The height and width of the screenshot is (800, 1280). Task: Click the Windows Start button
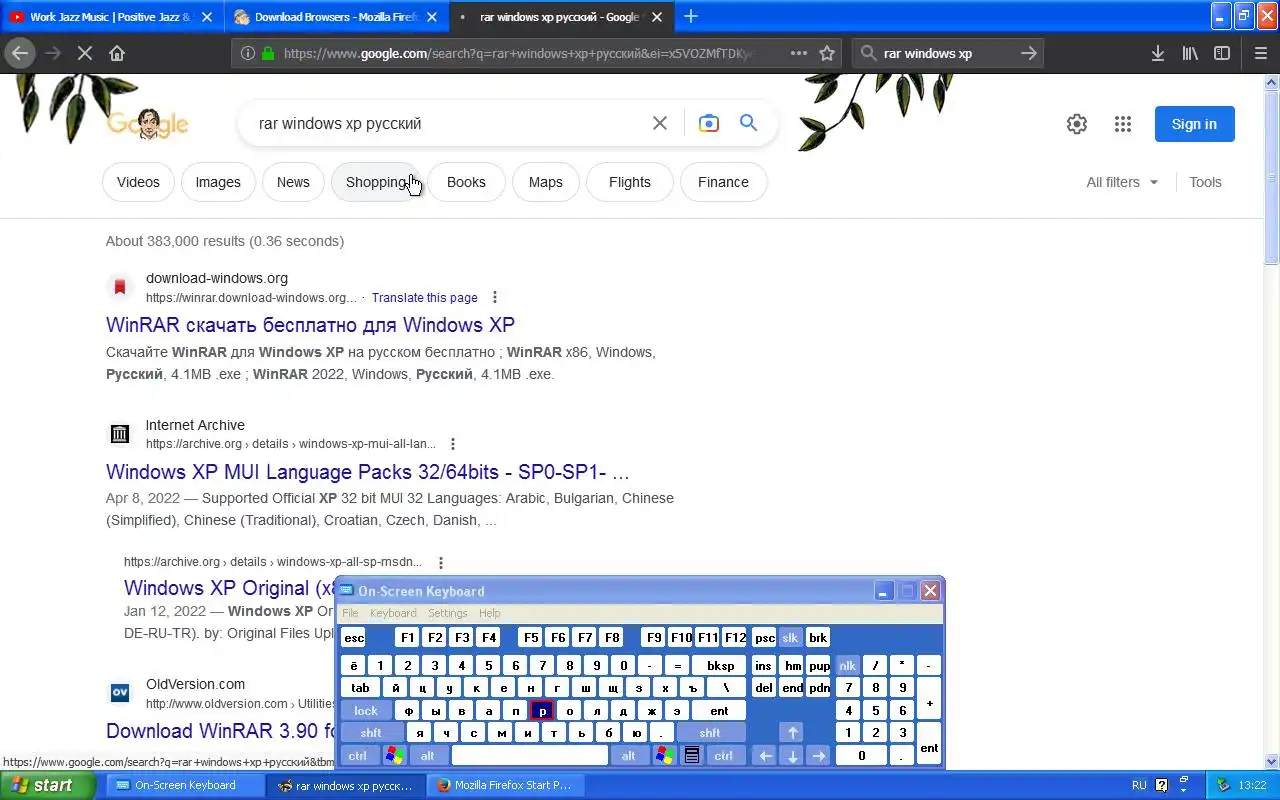pyautogui.click(x=48, y=785)
